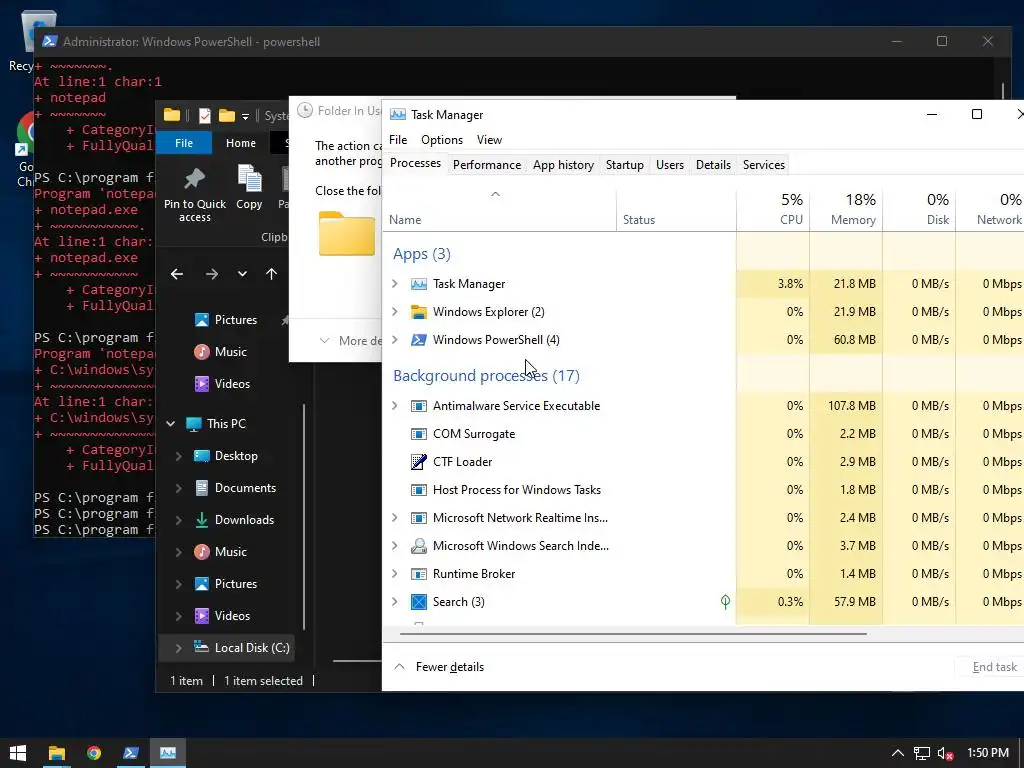Click the Runtime Broker process icon
This screenshot has height=768, width=1024.
tap(419, 574)
